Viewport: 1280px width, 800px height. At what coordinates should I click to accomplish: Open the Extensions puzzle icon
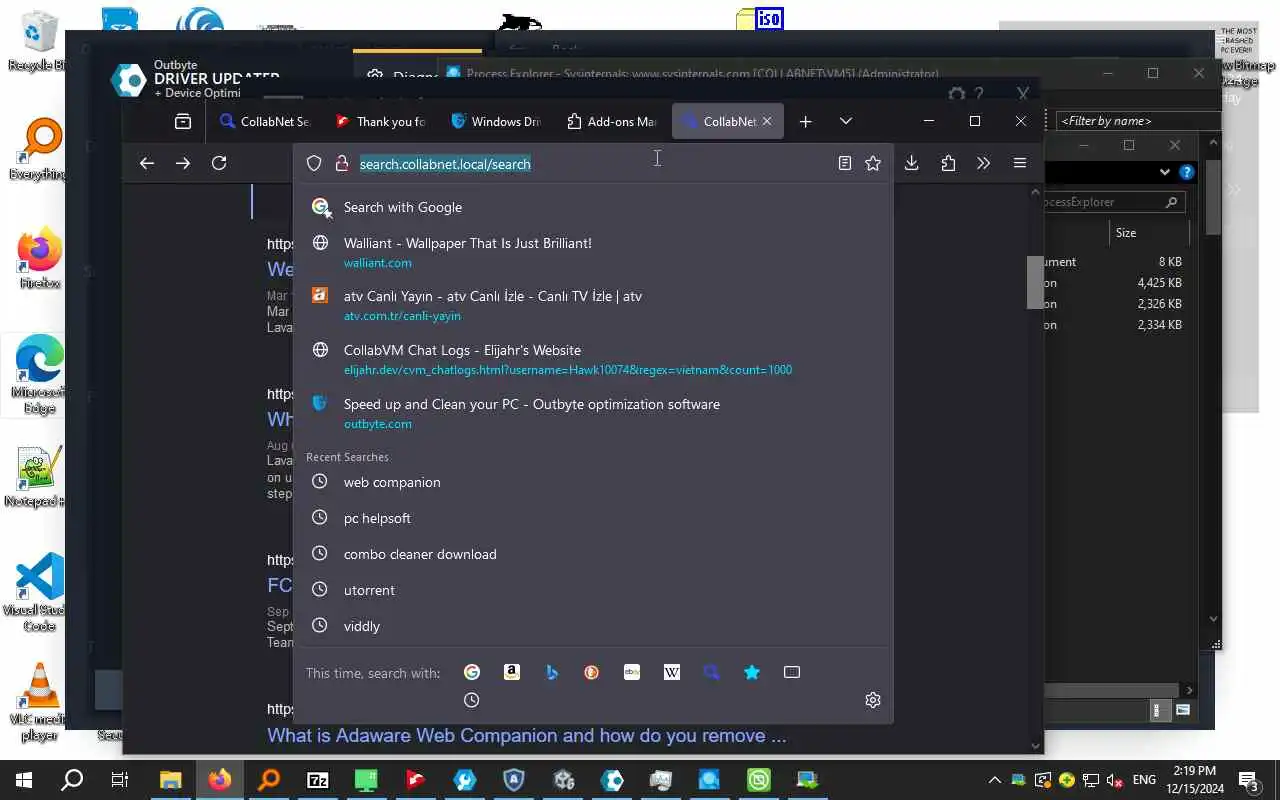click(948, 163)
